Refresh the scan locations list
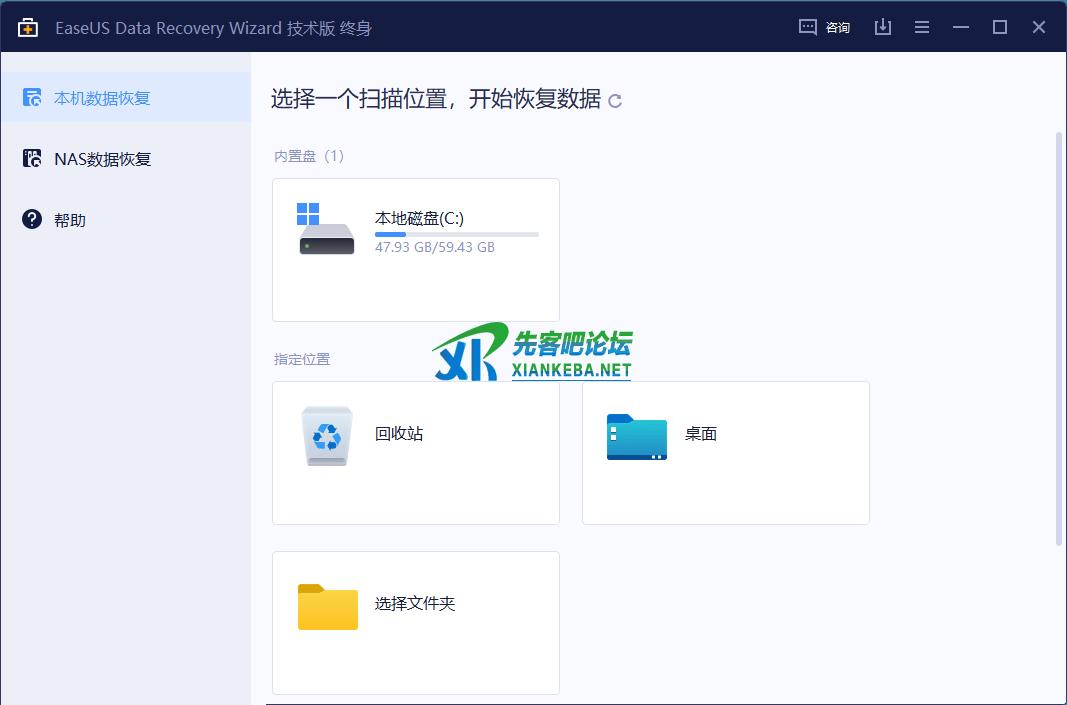This screenshot has height=705, width=1067. [x=615, y=101]
